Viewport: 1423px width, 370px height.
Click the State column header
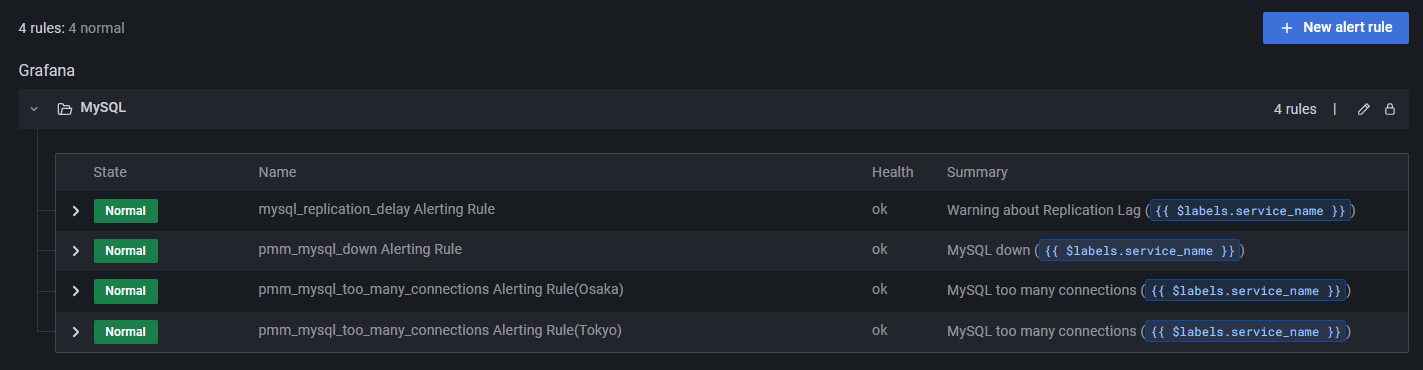(x=110, y=172)
